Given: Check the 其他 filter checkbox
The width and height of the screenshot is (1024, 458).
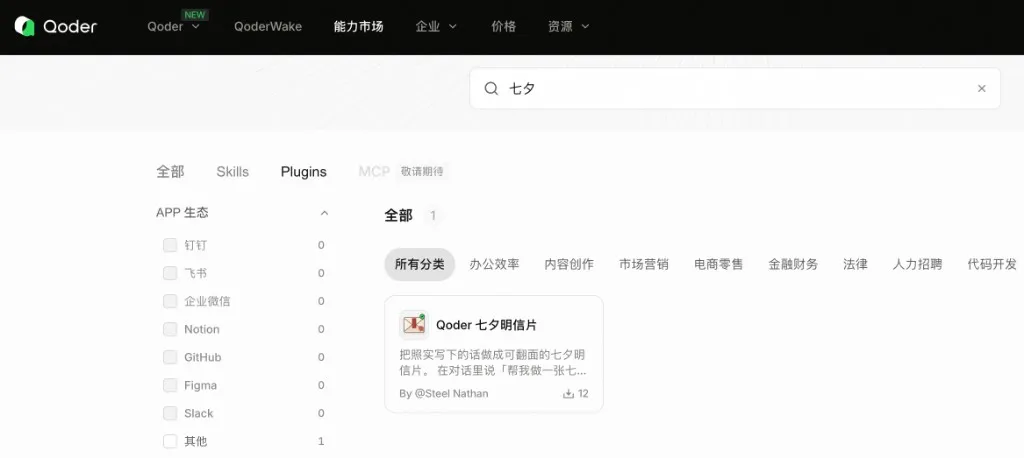Looking at the screenshot, I should click(170, 442).
